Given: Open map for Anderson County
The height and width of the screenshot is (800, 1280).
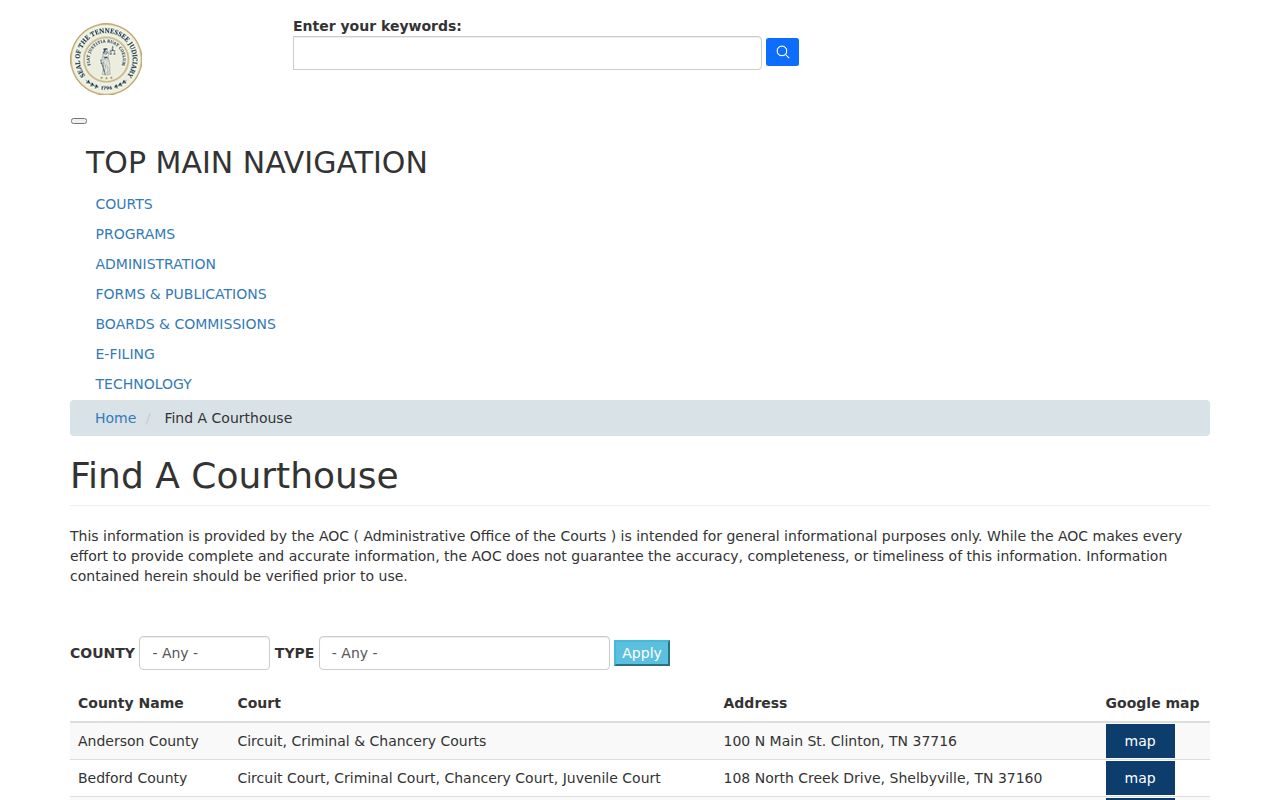Looking at the screenshot, I should [1140, 741].
